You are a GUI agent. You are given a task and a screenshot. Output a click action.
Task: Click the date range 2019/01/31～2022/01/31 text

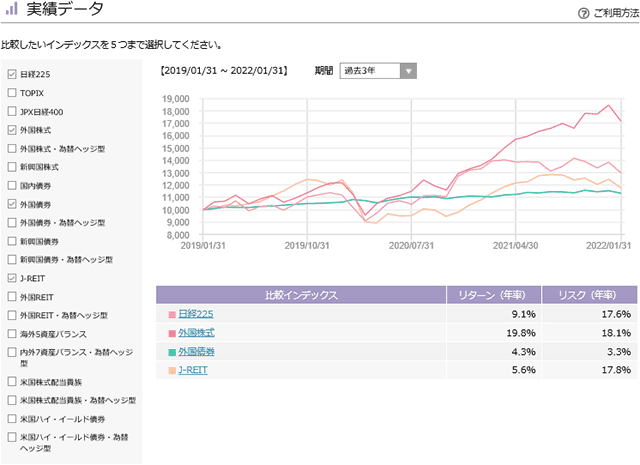(224, 71)
